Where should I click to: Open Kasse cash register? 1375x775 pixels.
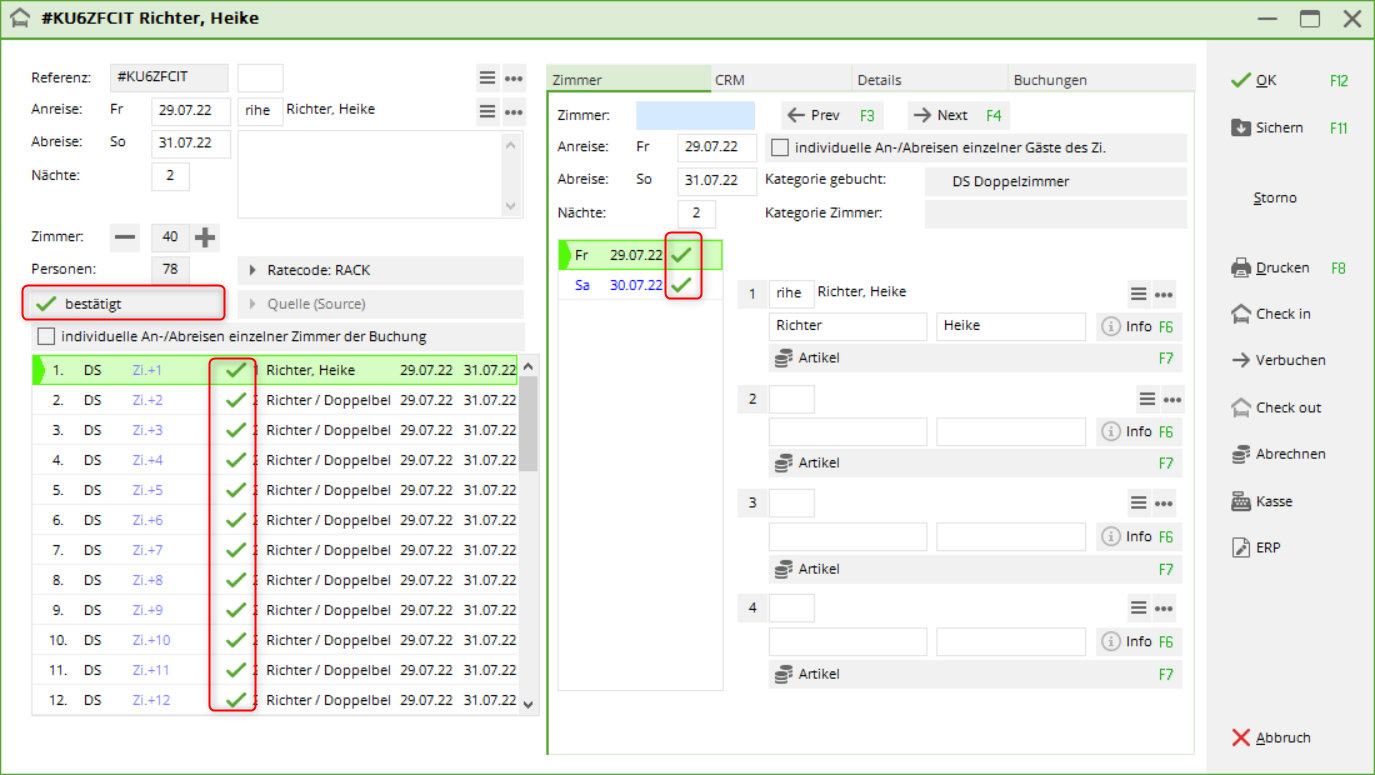1241,501
